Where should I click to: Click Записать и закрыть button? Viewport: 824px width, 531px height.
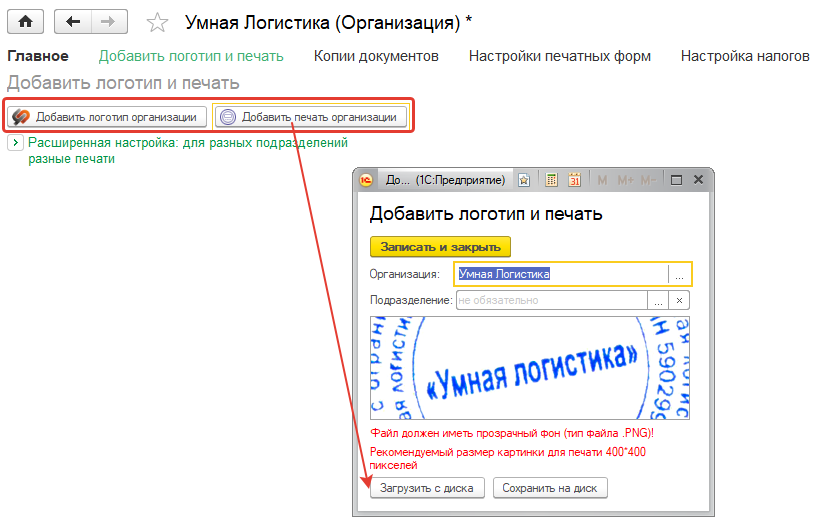click(440, 247)
